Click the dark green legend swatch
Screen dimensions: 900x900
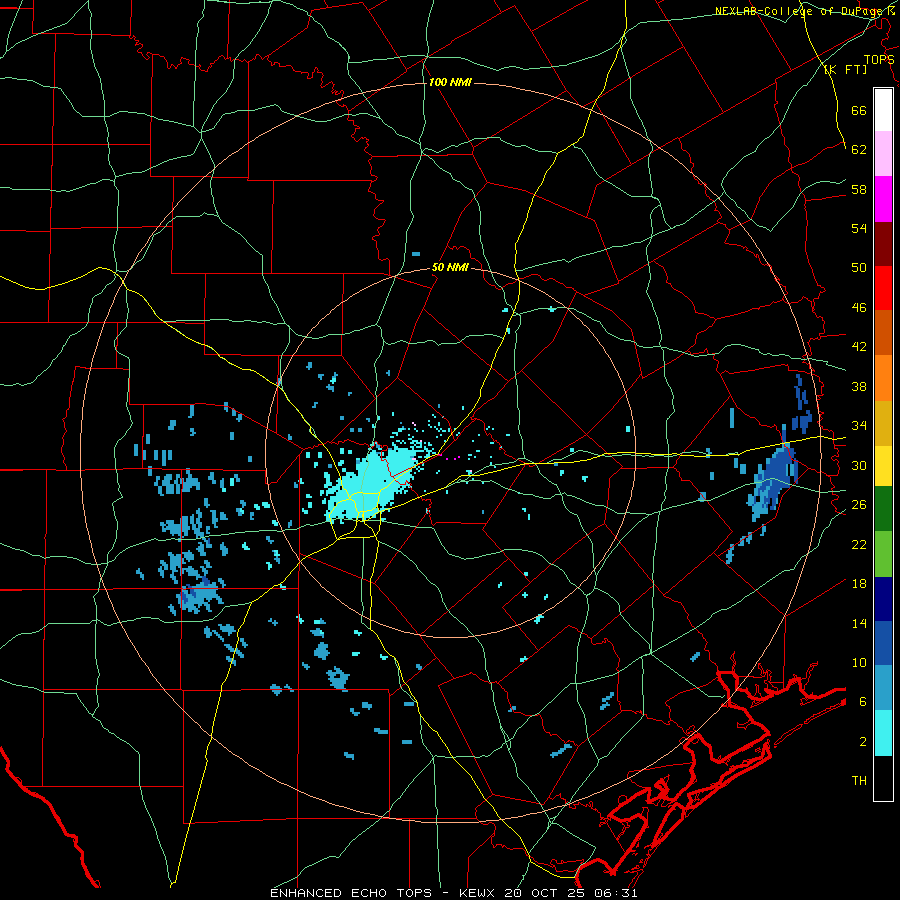883,509
